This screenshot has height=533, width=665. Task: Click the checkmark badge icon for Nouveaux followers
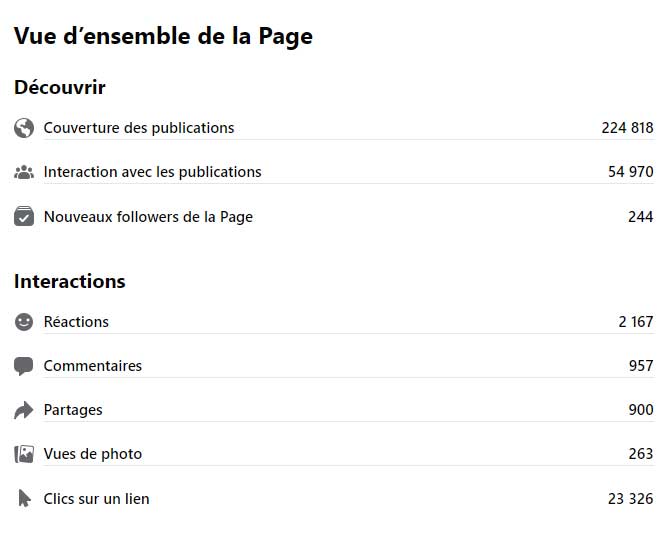tap(24, 216)
